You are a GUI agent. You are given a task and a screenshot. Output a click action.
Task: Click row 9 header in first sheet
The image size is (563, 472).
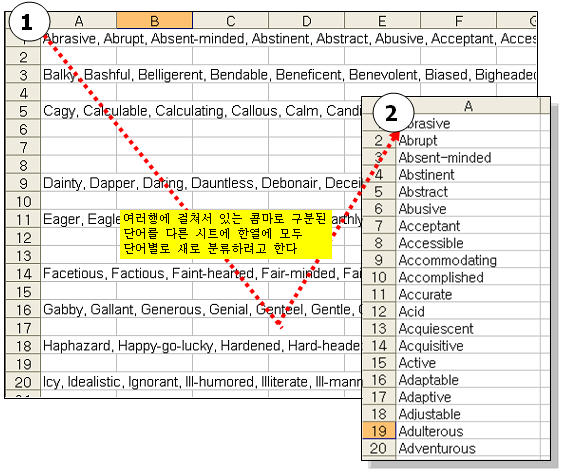pyautogui.click(x=23, y=183)
